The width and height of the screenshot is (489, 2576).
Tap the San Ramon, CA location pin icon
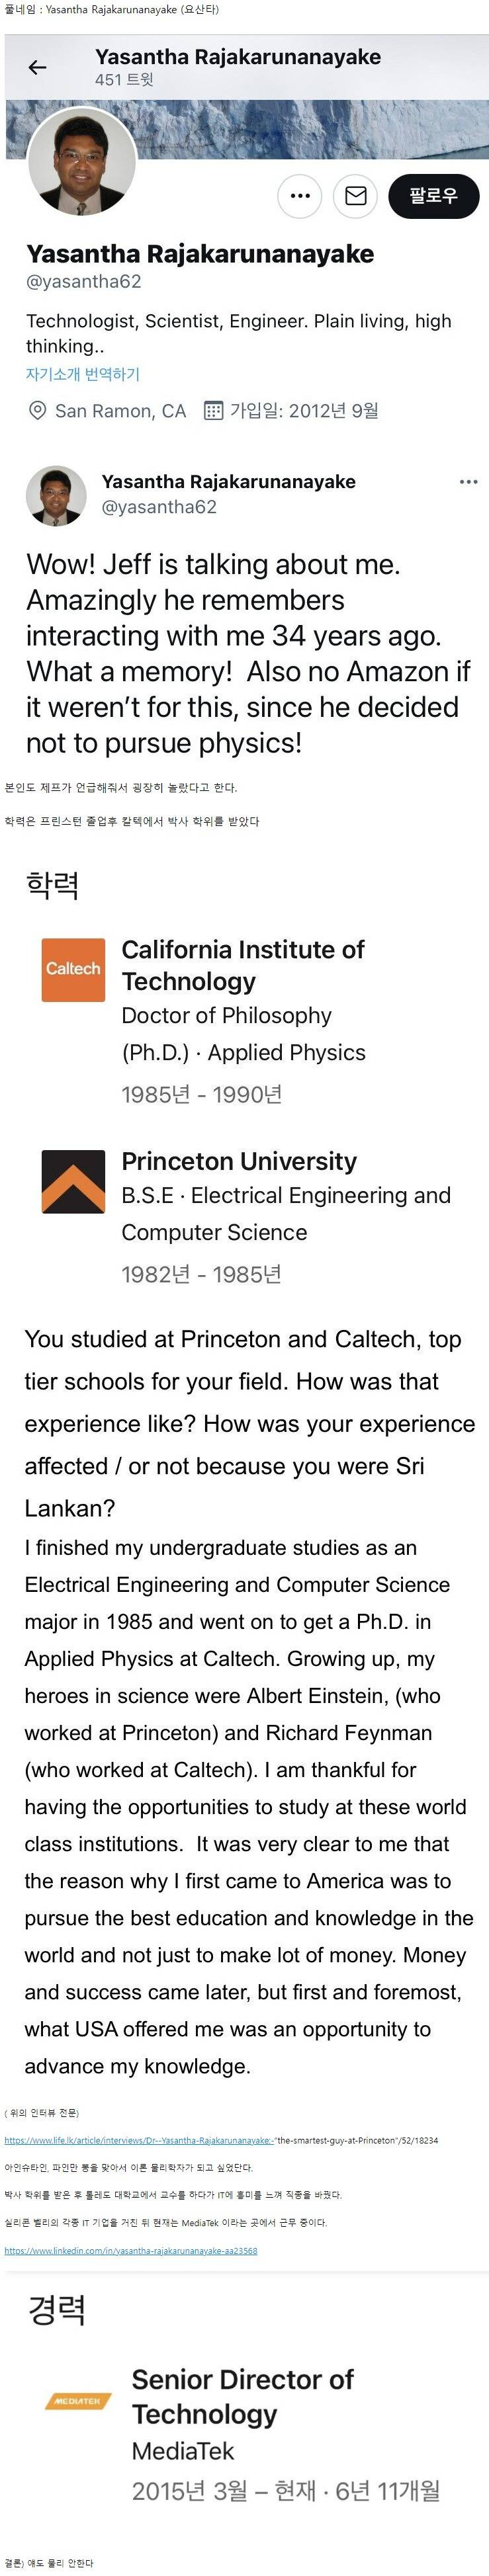click(37, 410)
